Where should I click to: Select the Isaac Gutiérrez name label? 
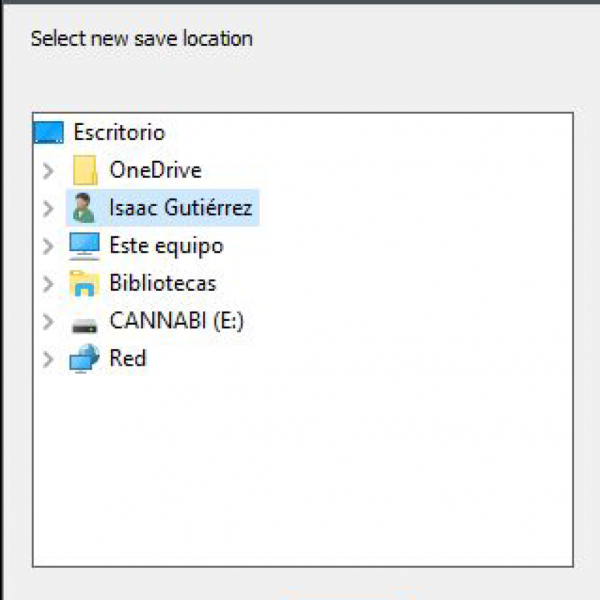(x=181, y=208)
